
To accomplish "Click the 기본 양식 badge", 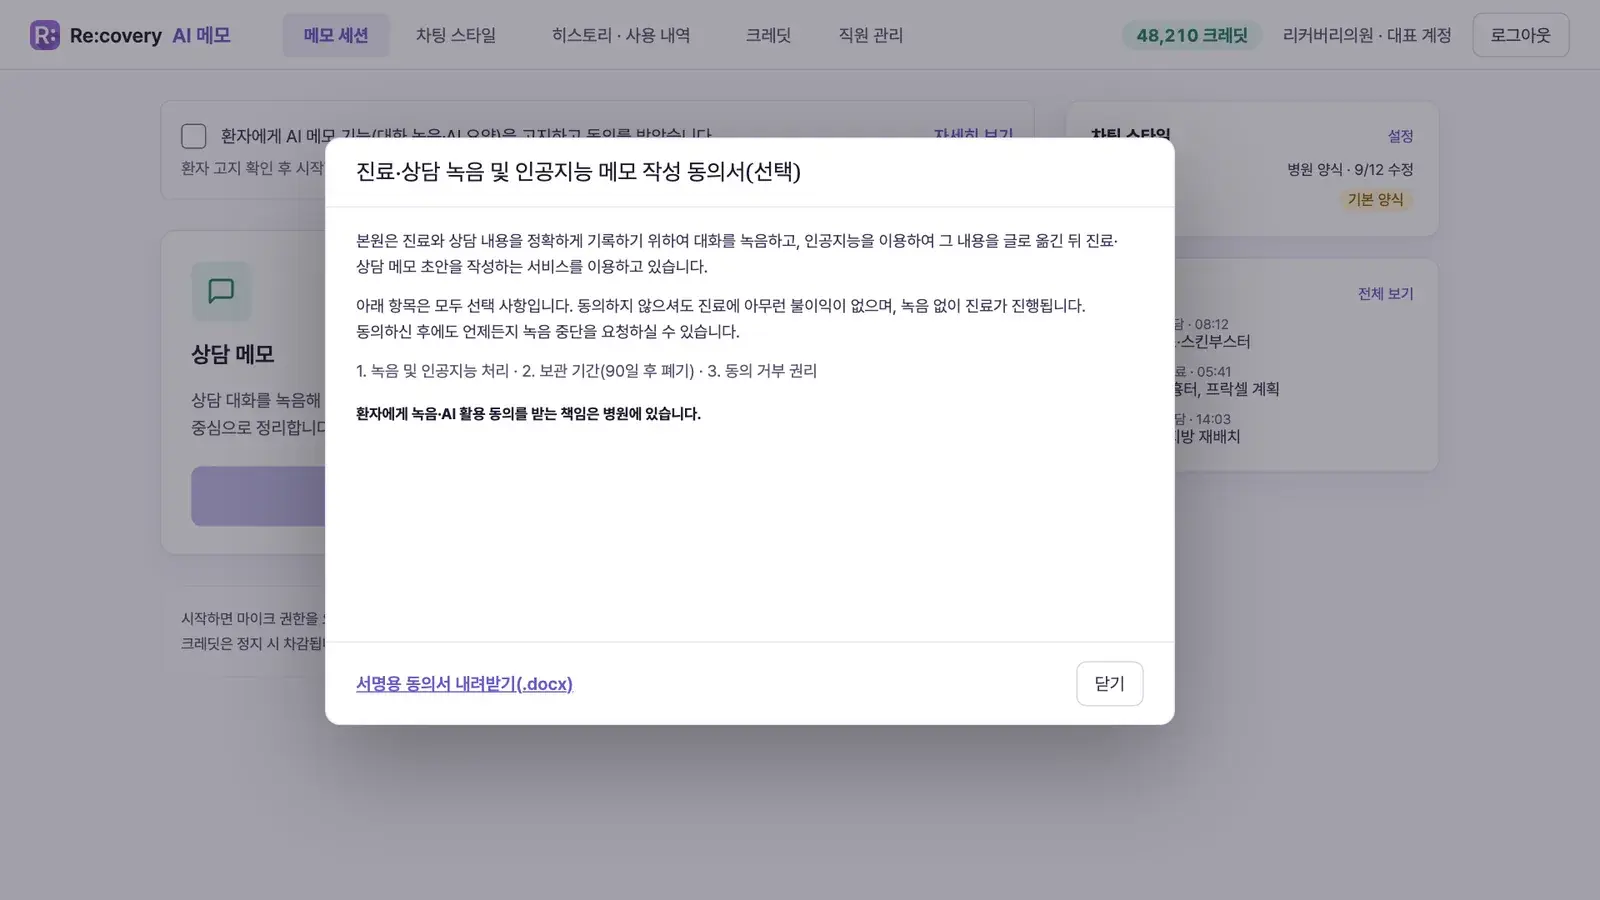I will 1375,199.
